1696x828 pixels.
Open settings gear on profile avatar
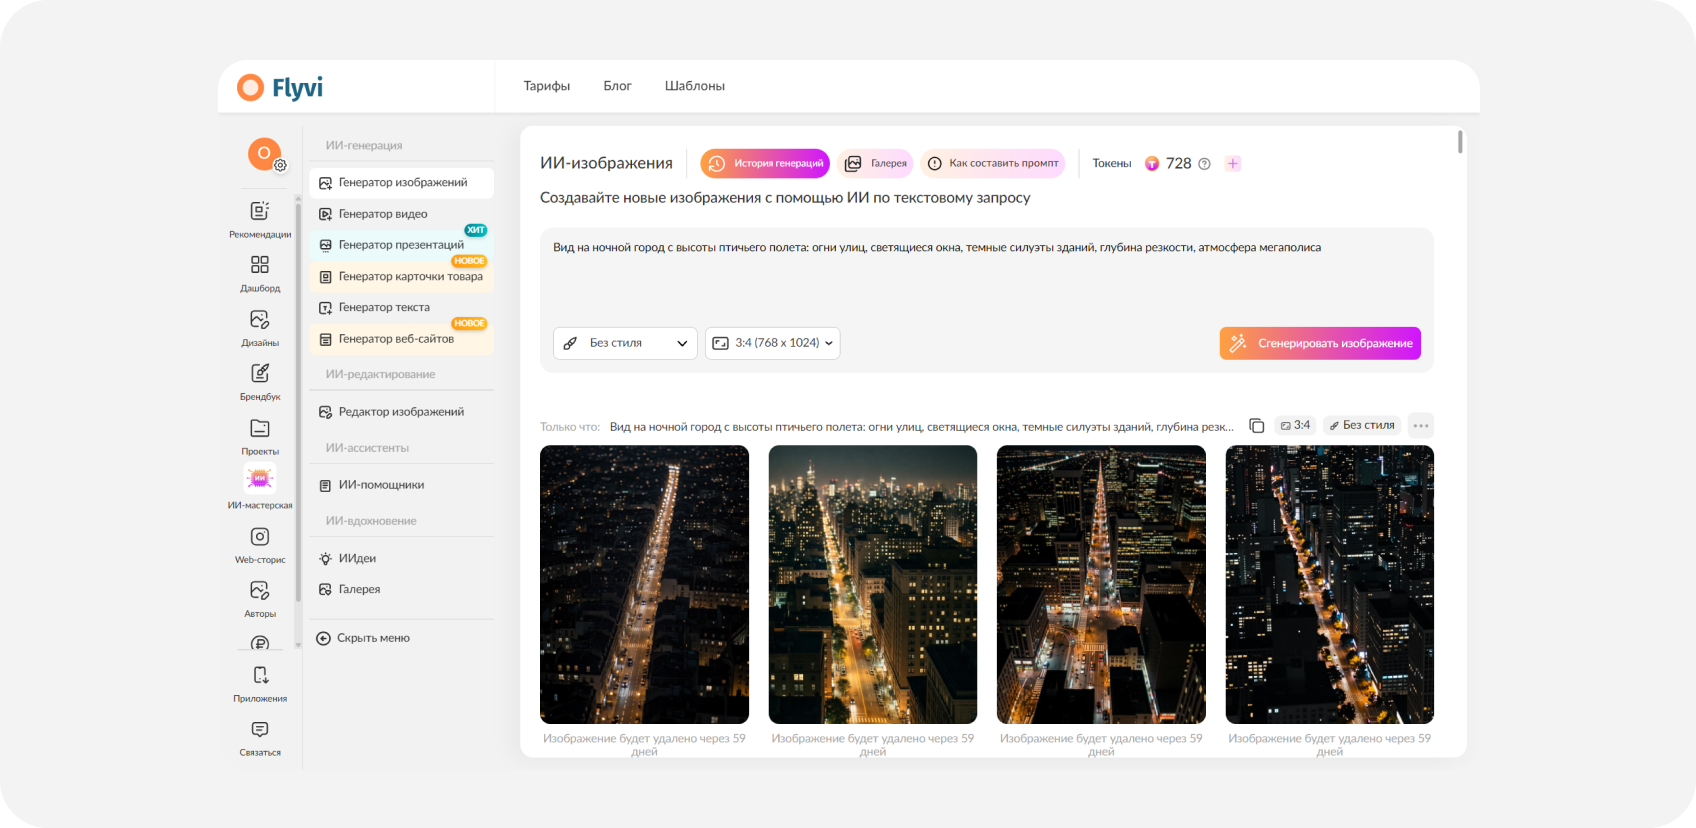point(280,166)
